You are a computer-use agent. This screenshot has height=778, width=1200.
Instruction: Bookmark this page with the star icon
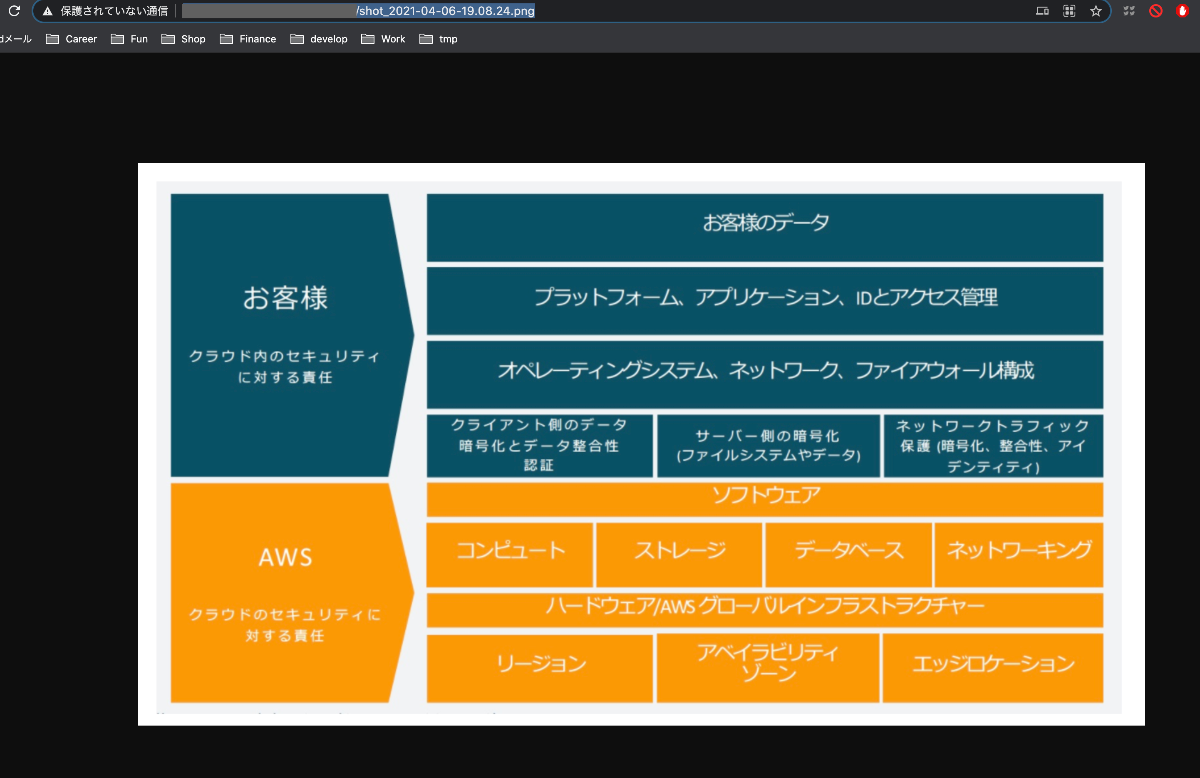pos(1095,11)
